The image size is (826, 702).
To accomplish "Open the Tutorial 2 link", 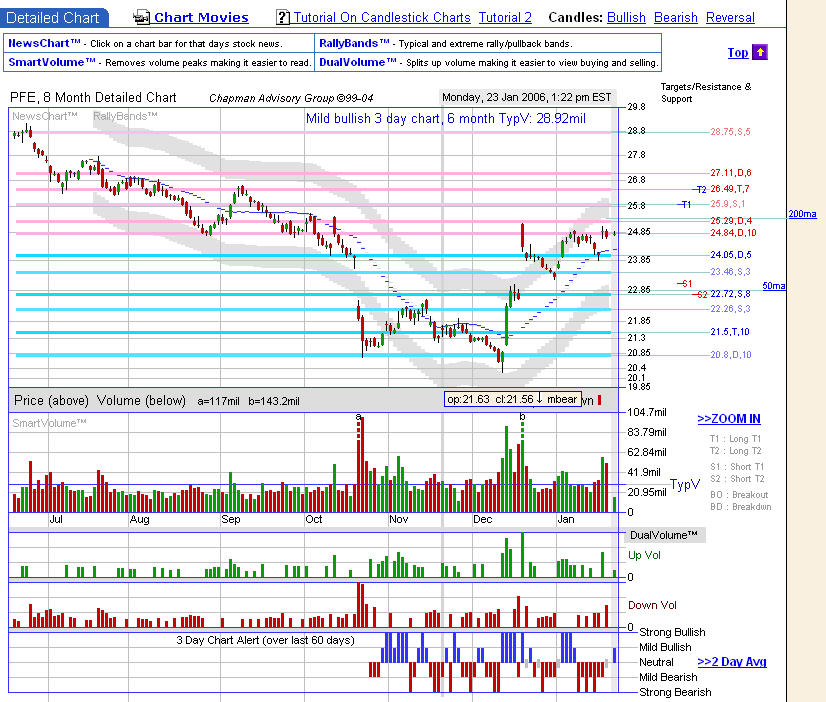I will (x=505, y=17).
